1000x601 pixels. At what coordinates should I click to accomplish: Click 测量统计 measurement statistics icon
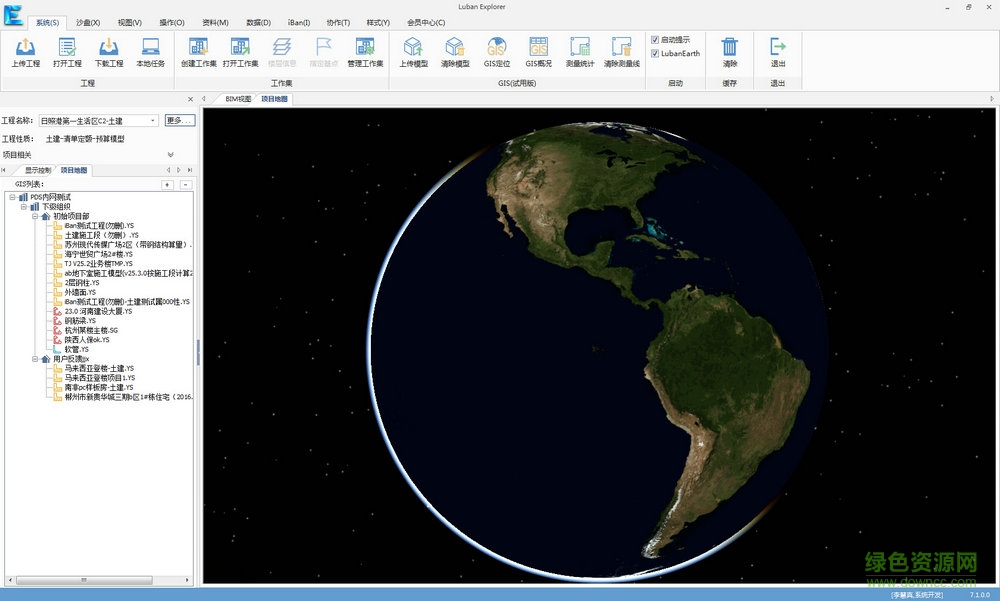580,49
